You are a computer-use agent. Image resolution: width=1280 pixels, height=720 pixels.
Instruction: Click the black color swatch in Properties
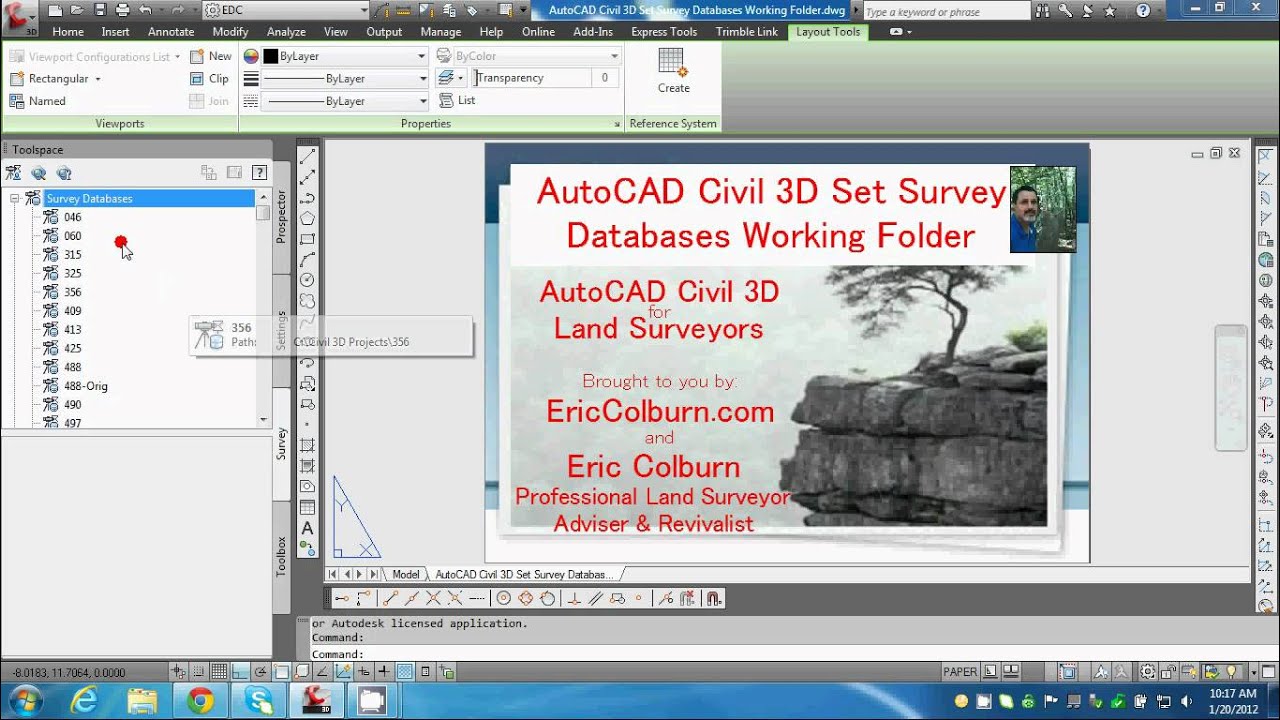tap(270, 57)
